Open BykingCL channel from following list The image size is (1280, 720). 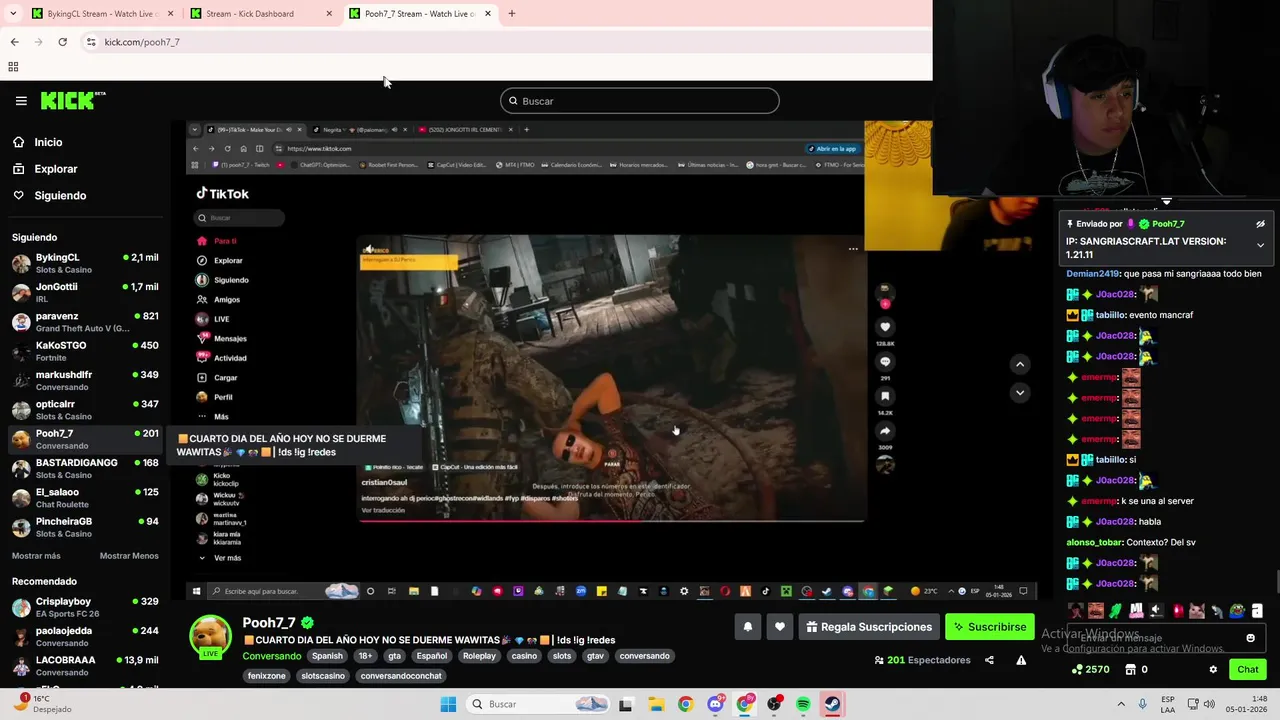click(x=85, y=263)
